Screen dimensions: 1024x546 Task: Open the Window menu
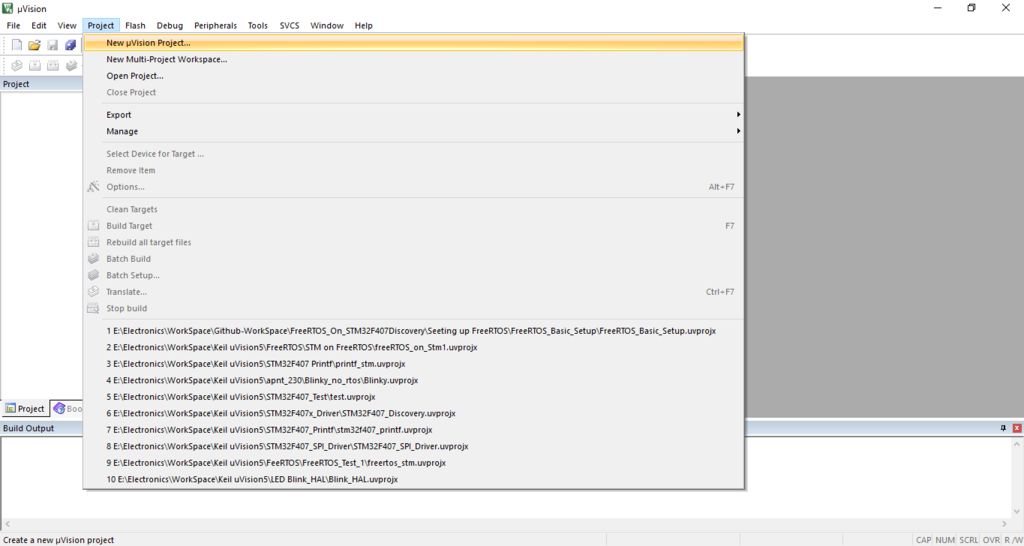(327, 25)
